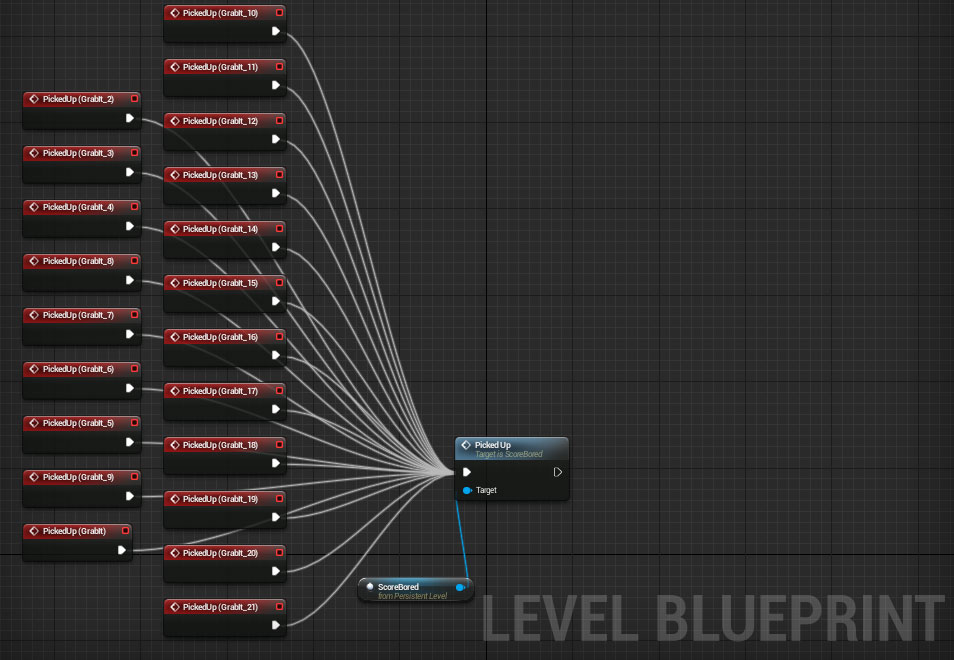Click the exec input pin of Picked Up function
954x660 pixels.
tap(467, 472)
